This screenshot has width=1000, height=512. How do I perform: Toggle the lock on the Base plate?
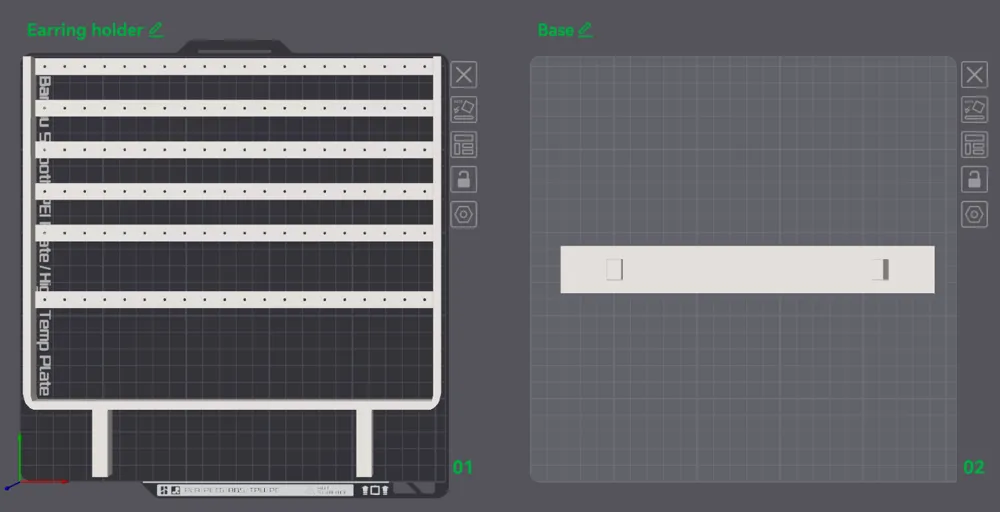point(974,179)
